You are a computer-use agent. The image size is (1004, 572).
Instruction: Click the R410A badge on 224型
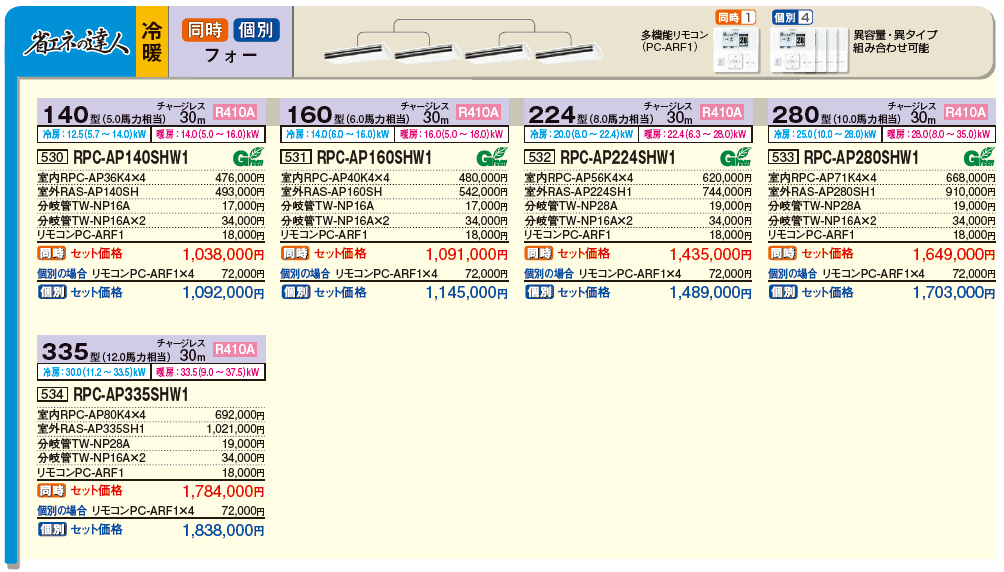(722, 112)
